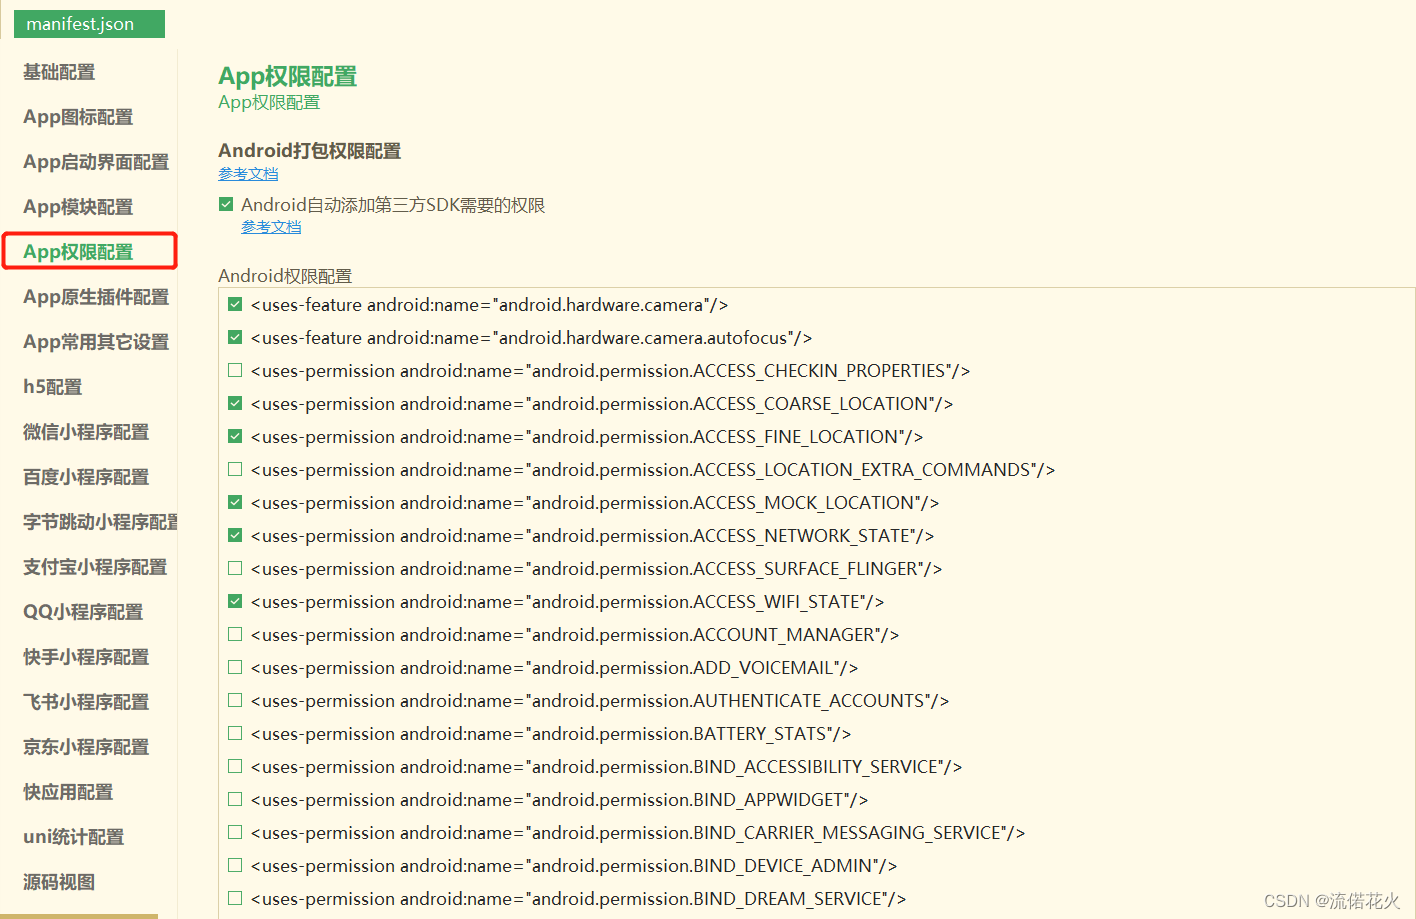Screen dimensions: 1416x919
Task: Check ADD_VOICEMAIL permission
Action: click(235, 667)
